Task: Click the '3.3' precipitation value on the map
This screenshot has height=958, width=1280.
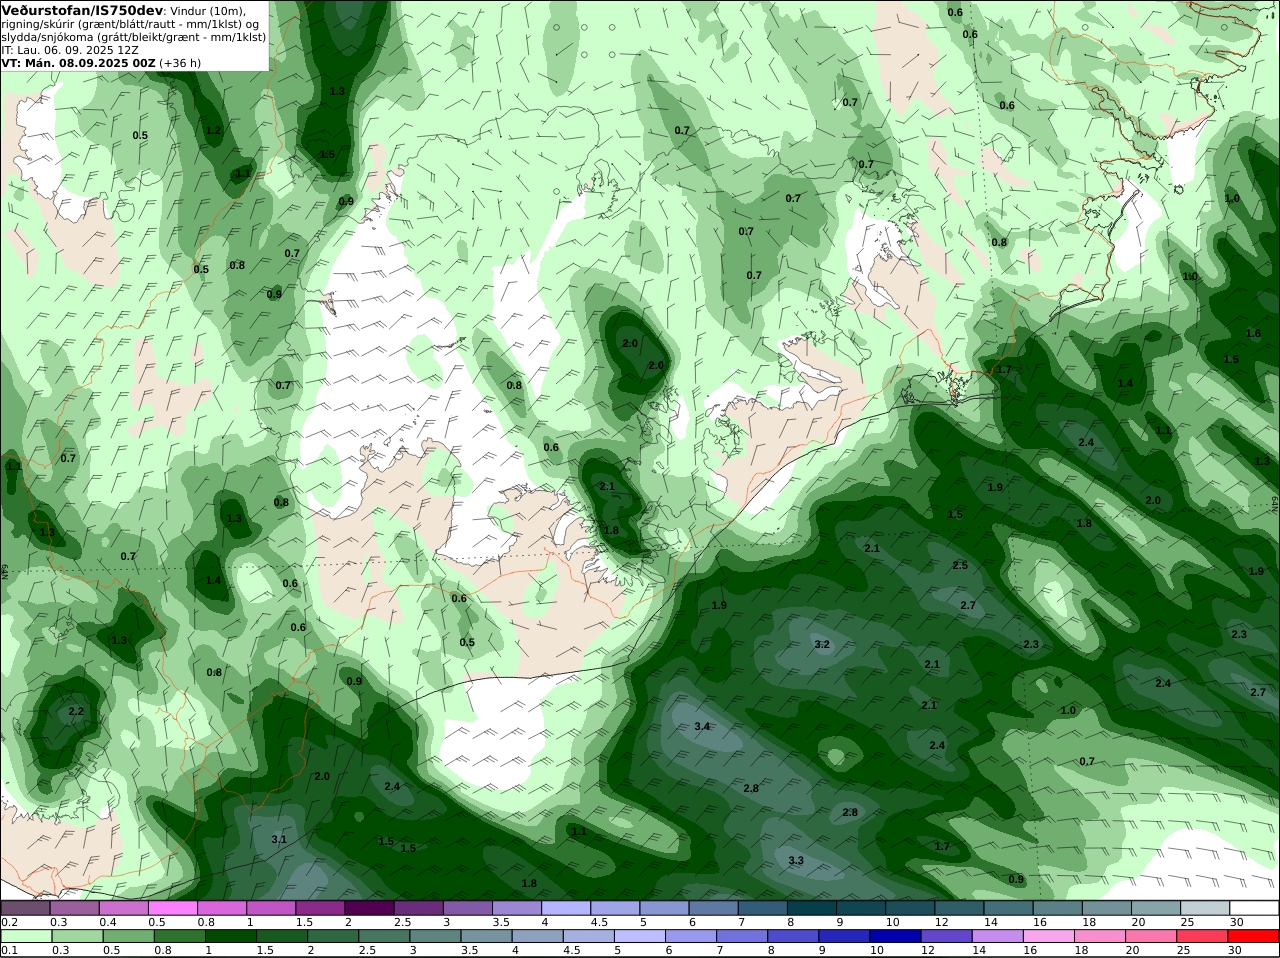Action: point(796,860)
